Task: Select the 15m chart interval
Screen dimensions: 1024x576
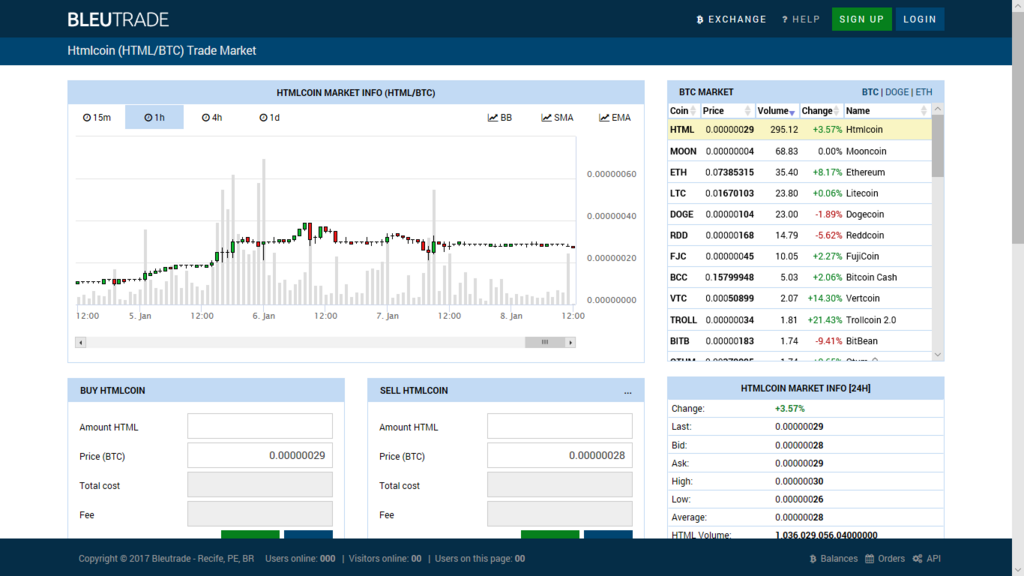Action: point(97,118)
